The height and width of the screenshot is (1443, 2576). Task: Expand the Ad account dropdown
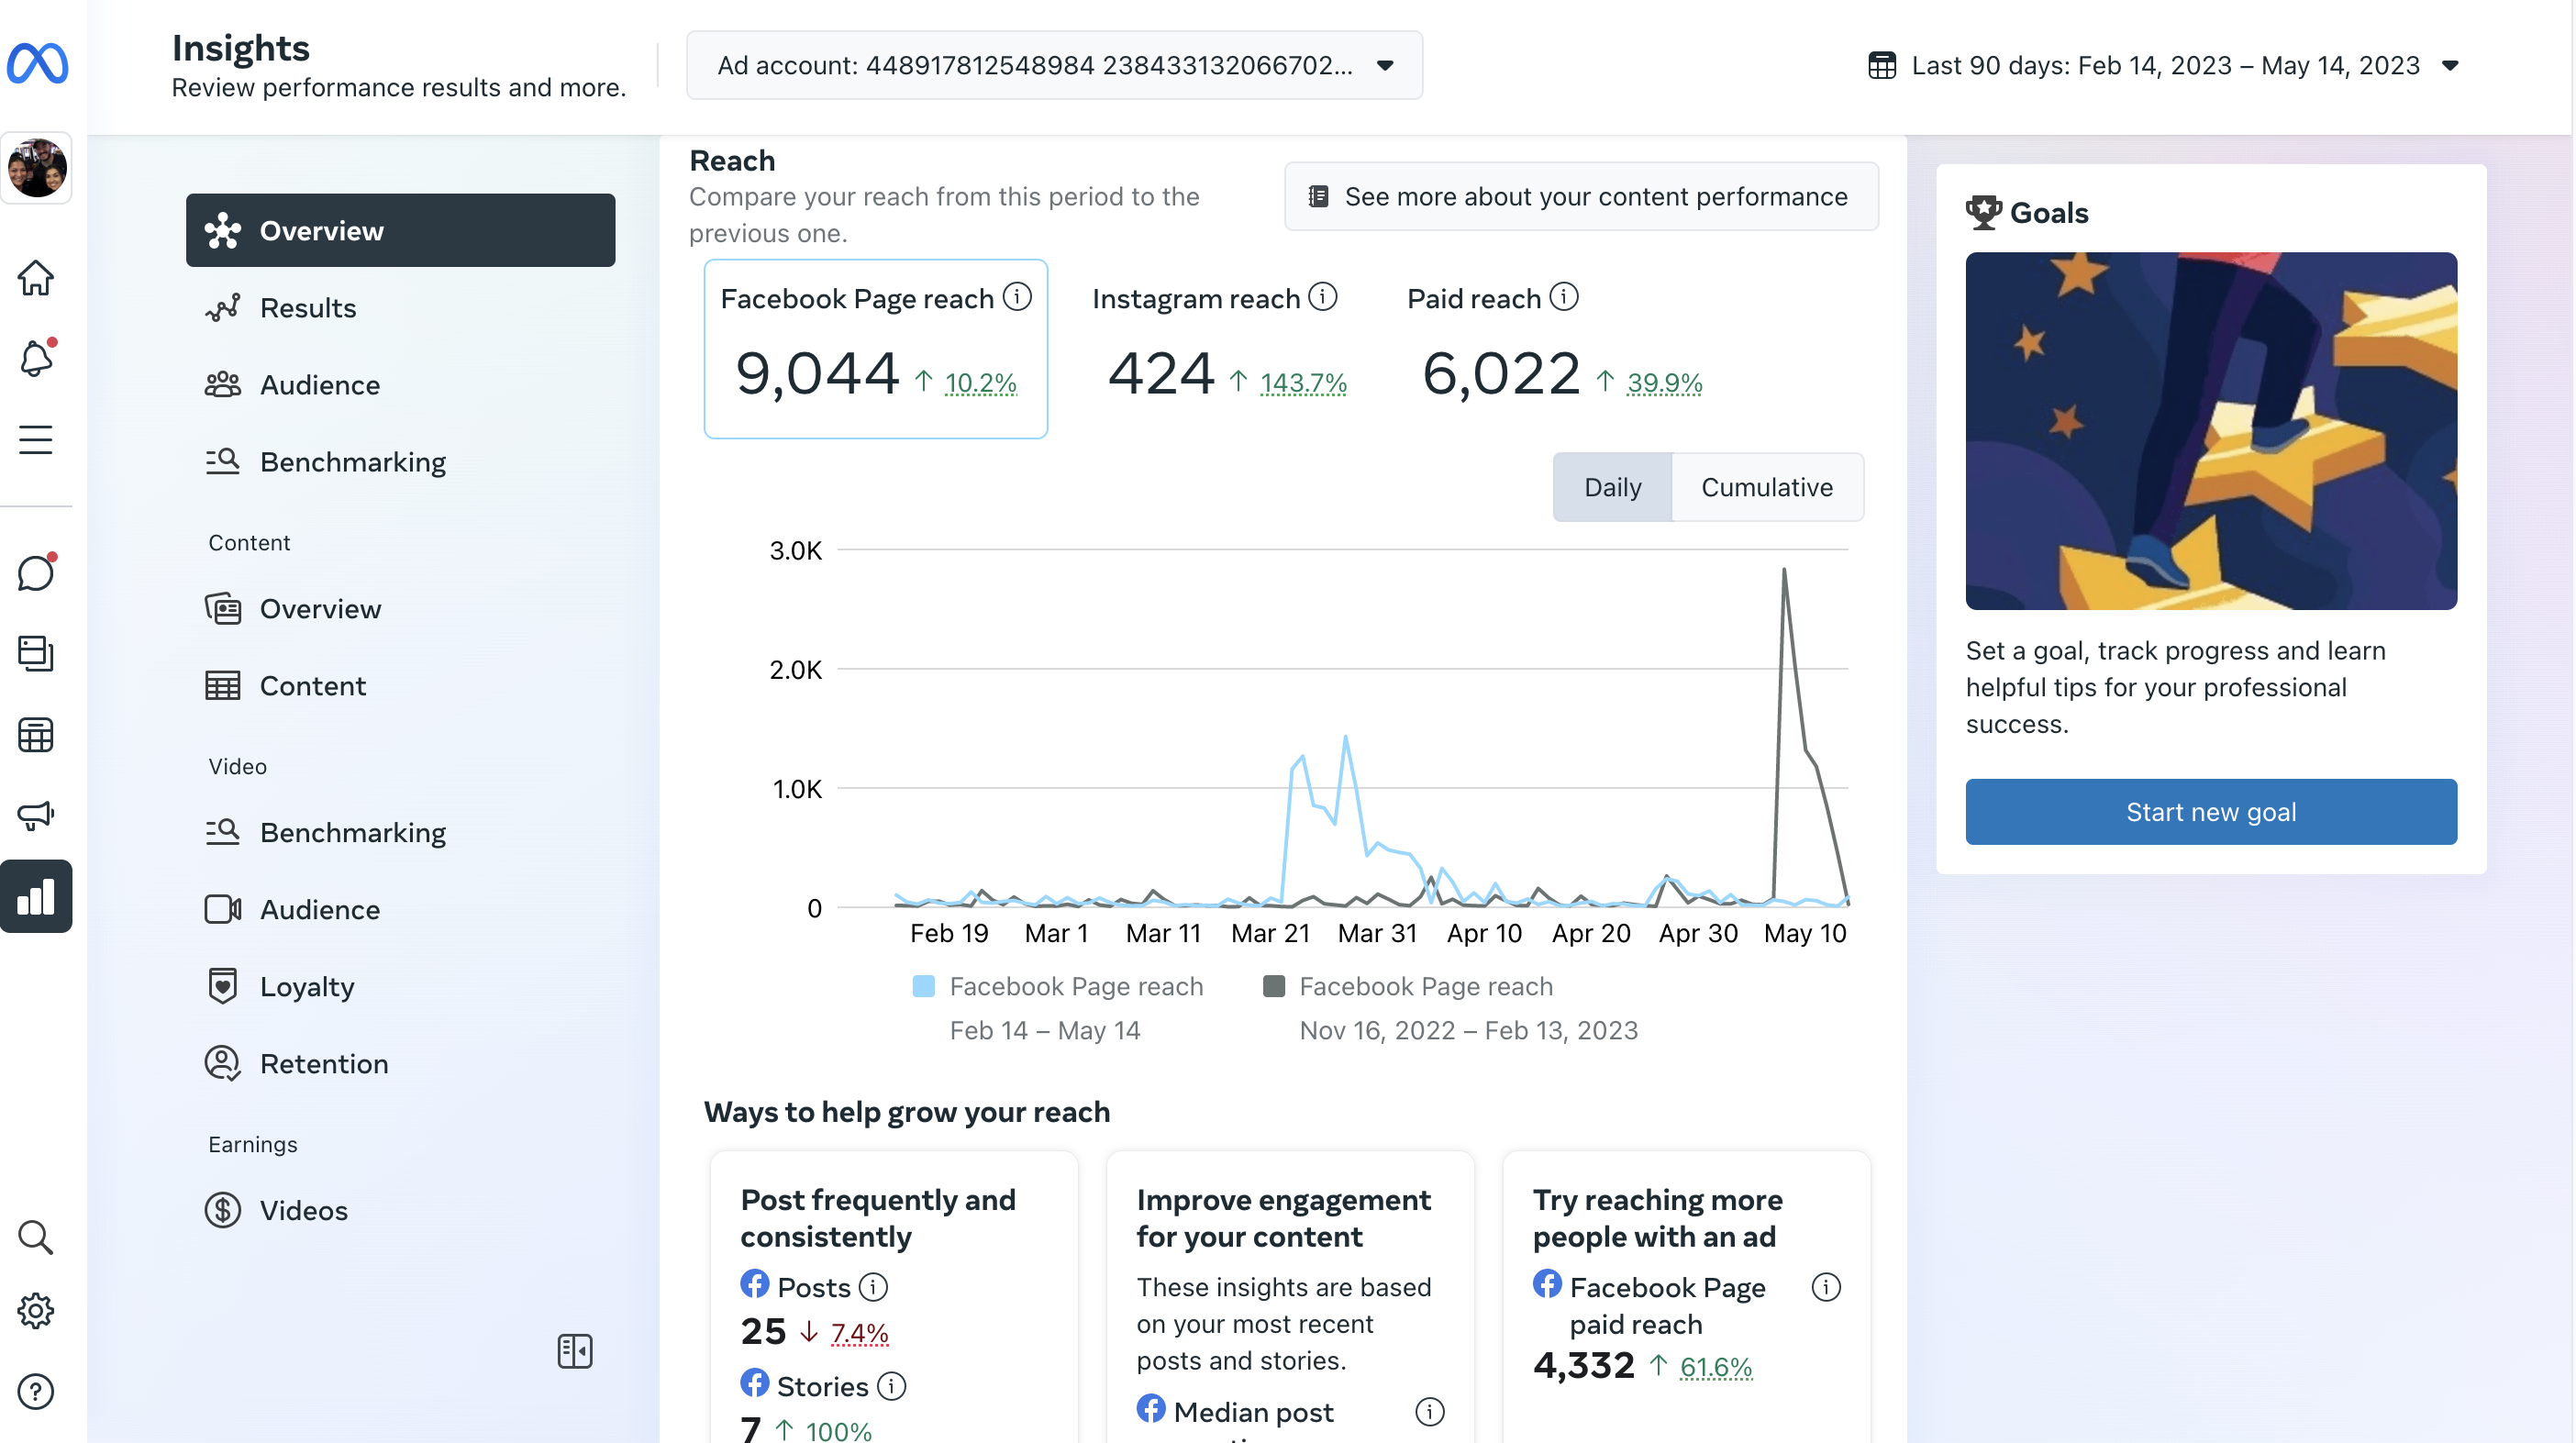click(x=1054, y=65)
